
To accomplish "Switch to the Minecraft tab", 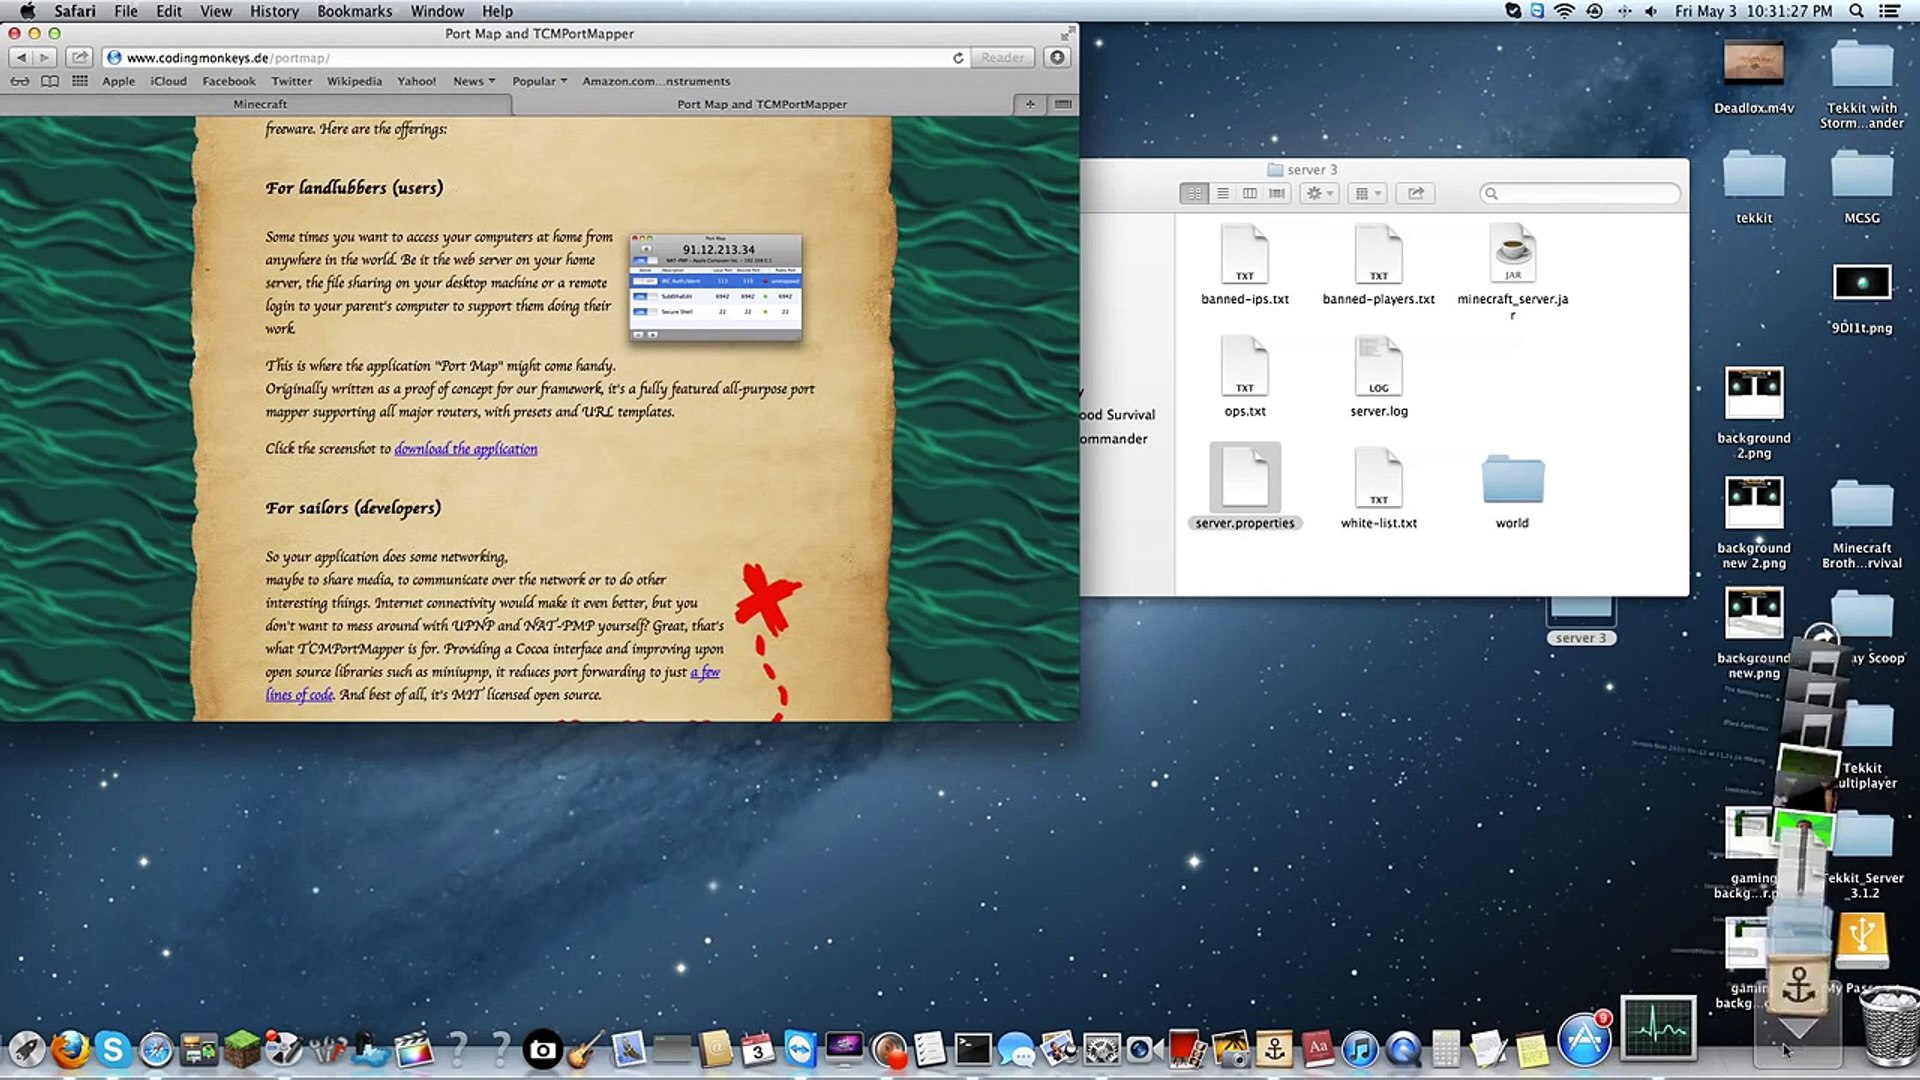I will click(259, 104).
